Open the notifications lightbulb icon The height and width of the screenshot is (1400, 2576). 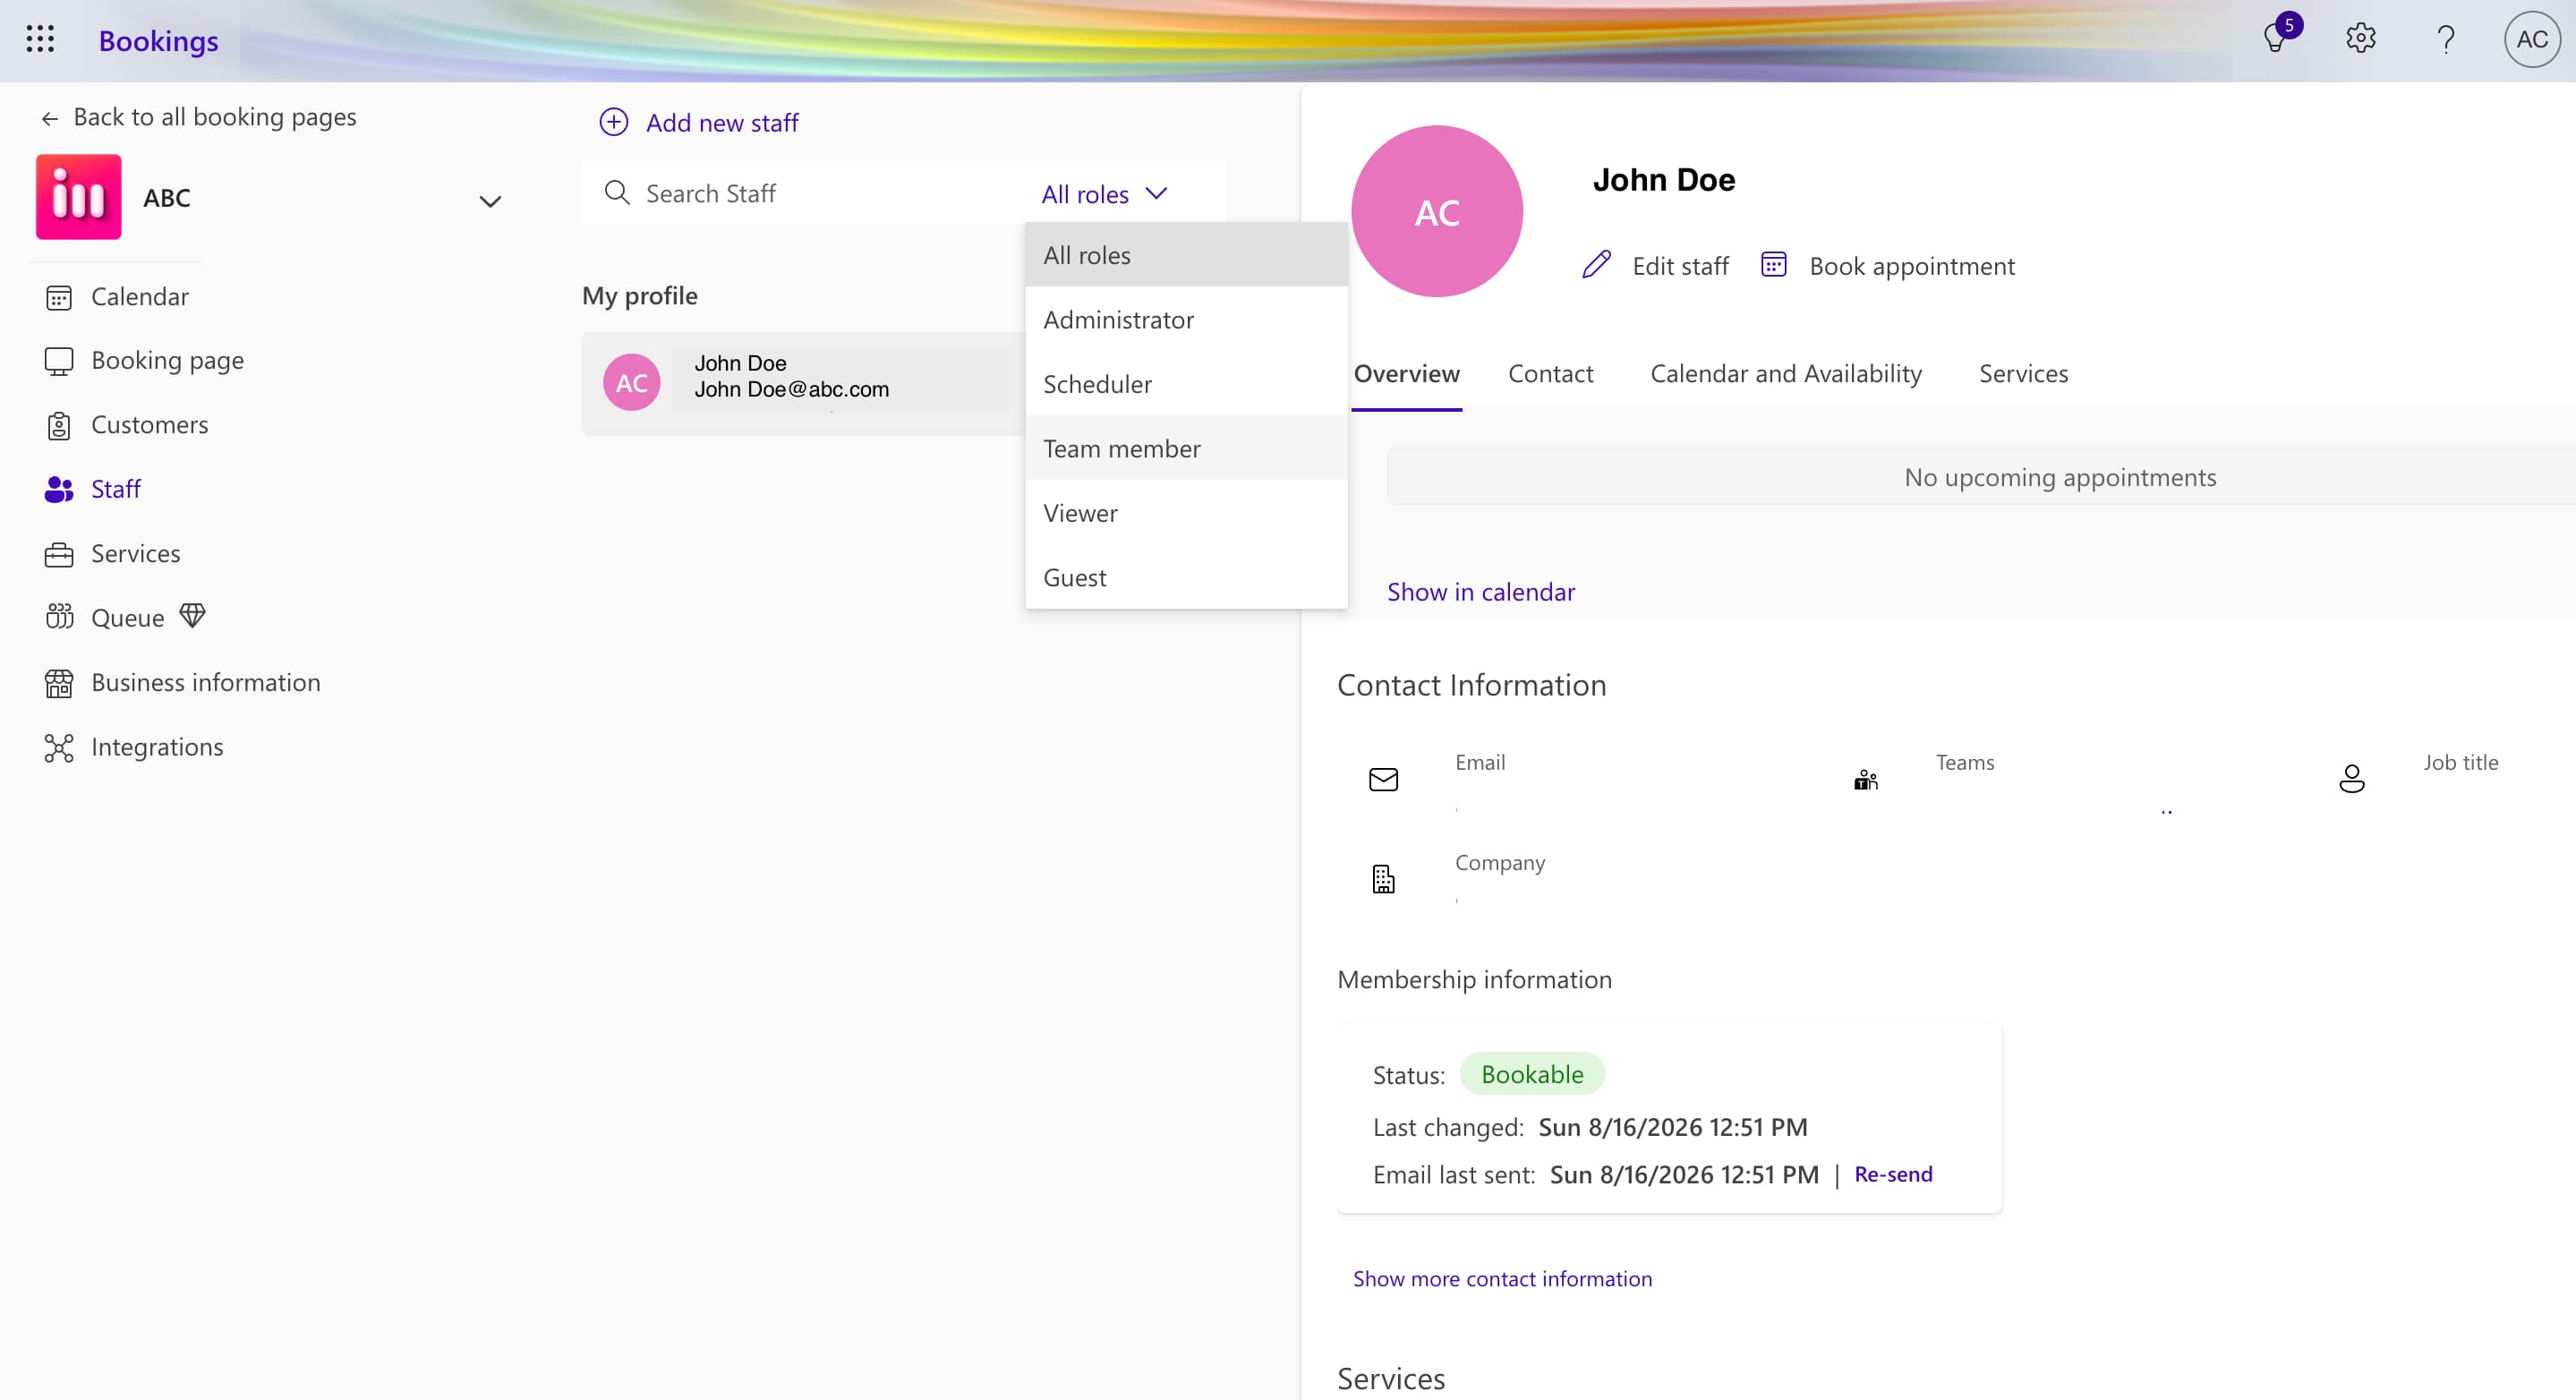click(2275, 40)
